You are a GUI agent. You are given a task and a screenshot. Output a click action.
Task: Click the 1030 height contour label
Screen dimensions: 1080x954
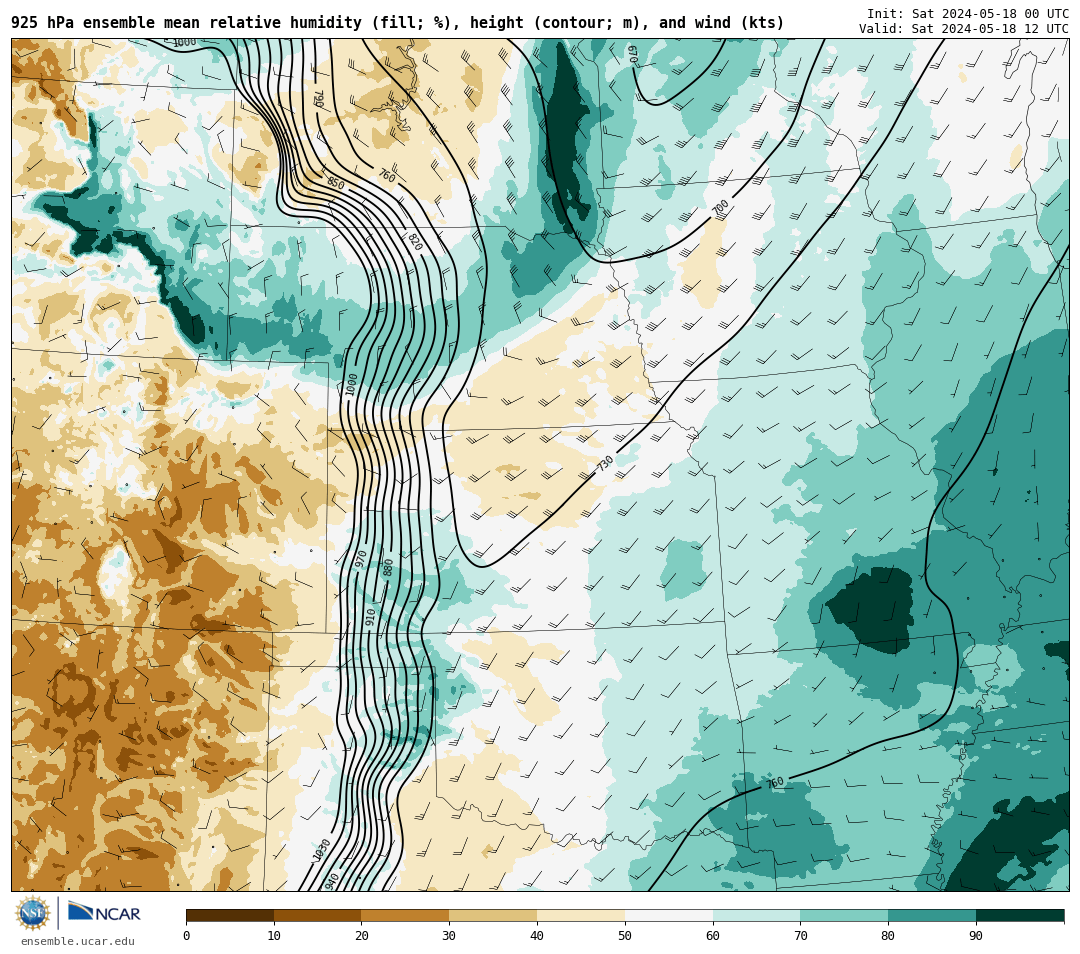[322, 849]
